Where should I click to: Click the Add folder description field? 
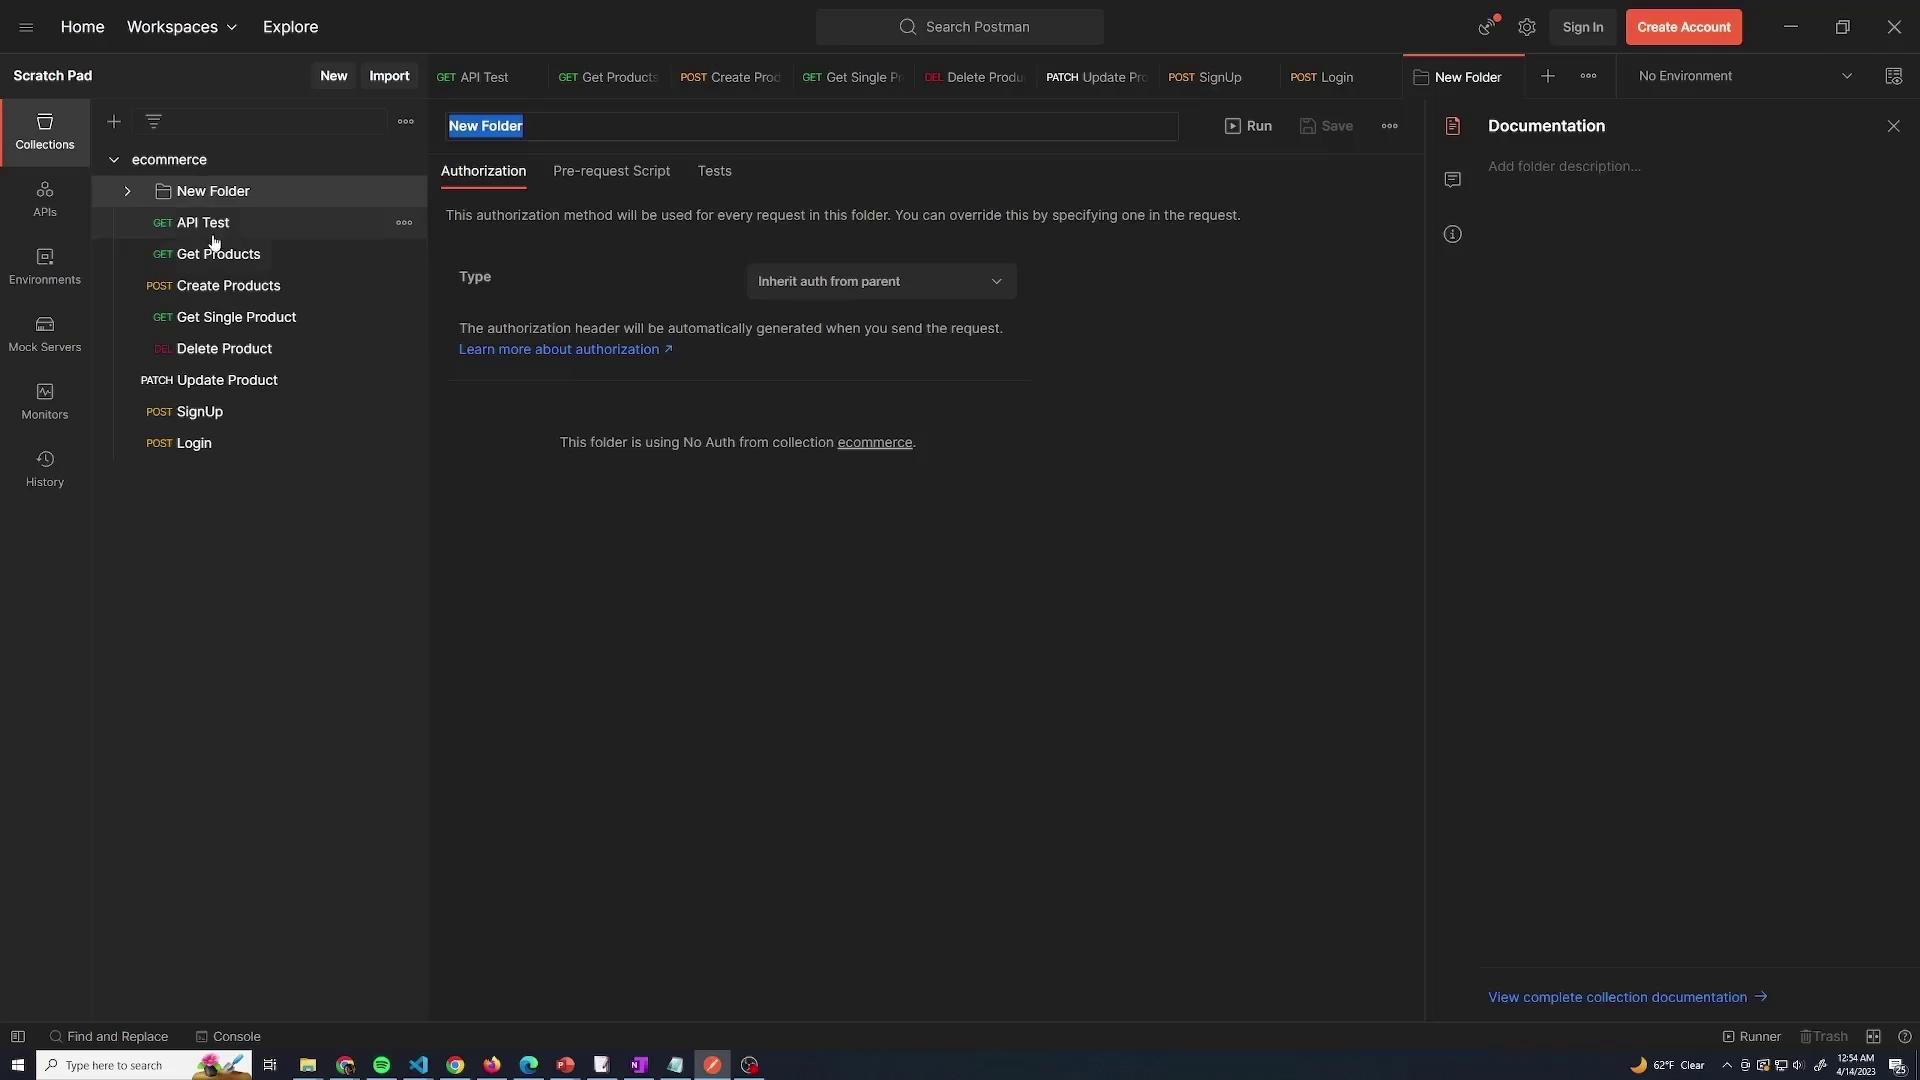(x=1564, y=166)
